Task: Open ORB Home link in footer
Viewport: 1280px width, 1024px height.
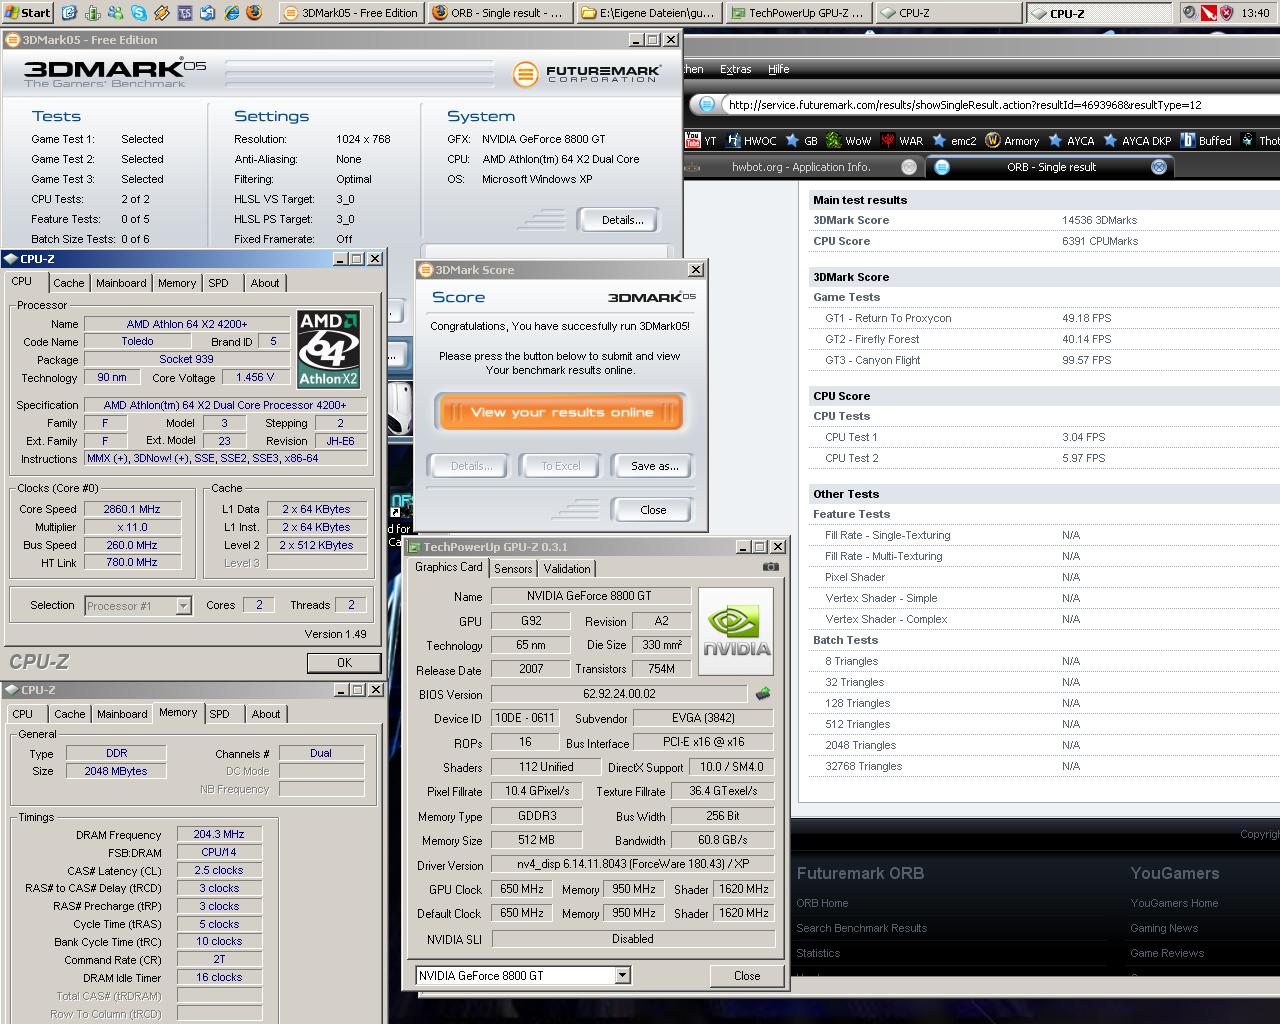Action: coord(822,903)
